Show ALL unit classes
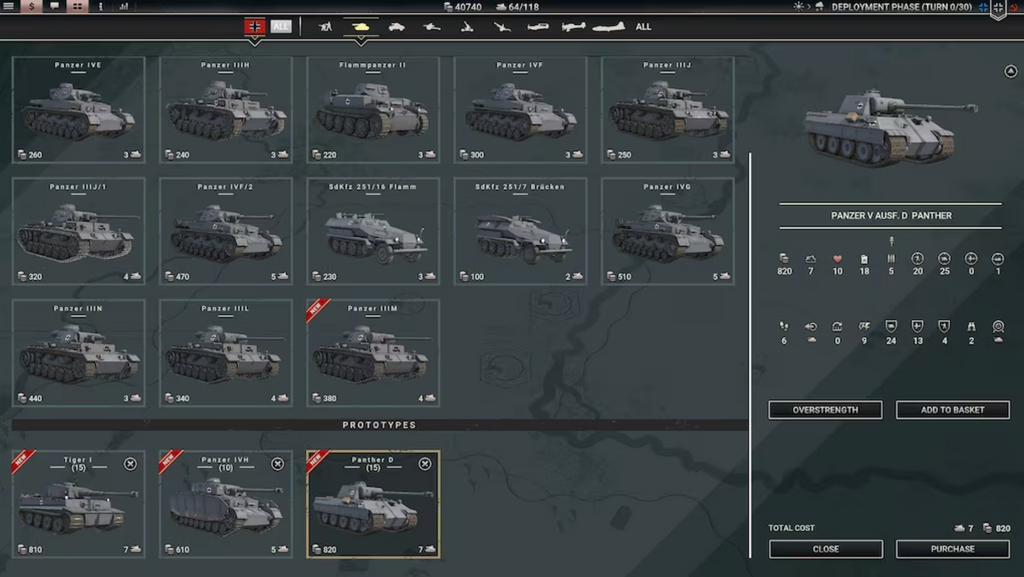The width and height of the screenshot is (1024, 577). point(643,27)
